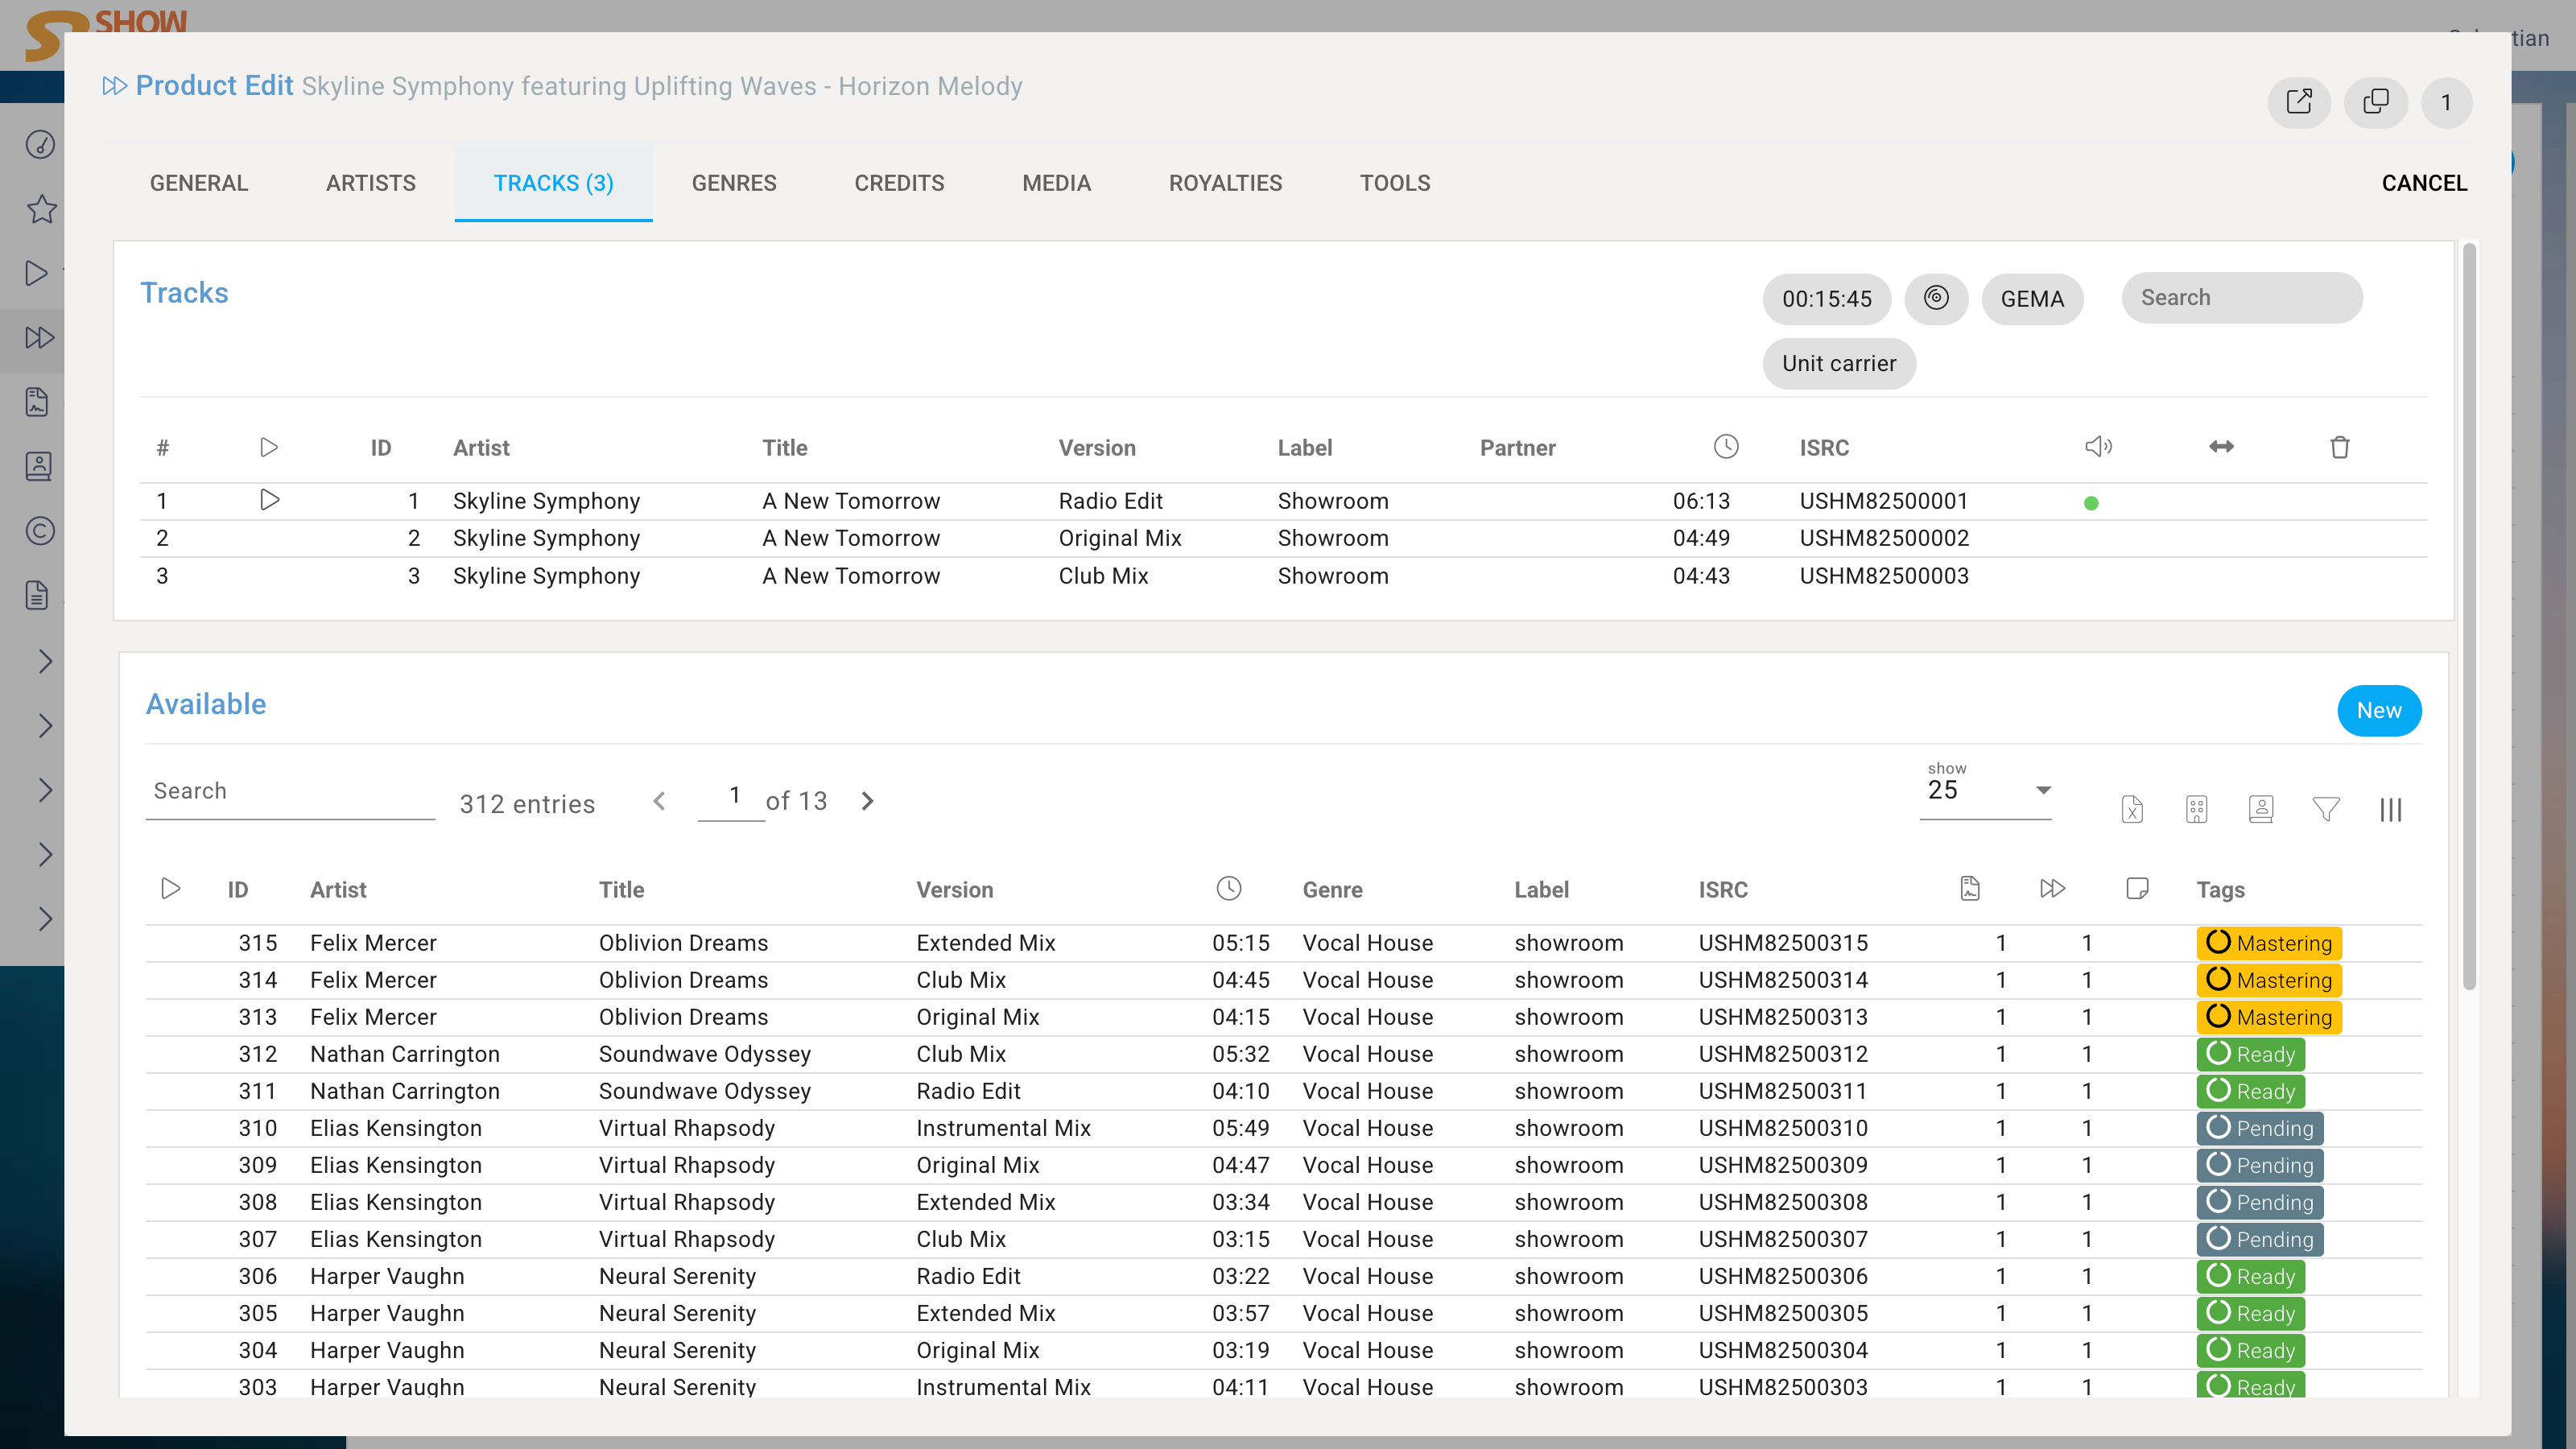Open the ROYALTIES tab
The height and width of the screenshot is (1449, 2576).
[x=1225, y=183]
